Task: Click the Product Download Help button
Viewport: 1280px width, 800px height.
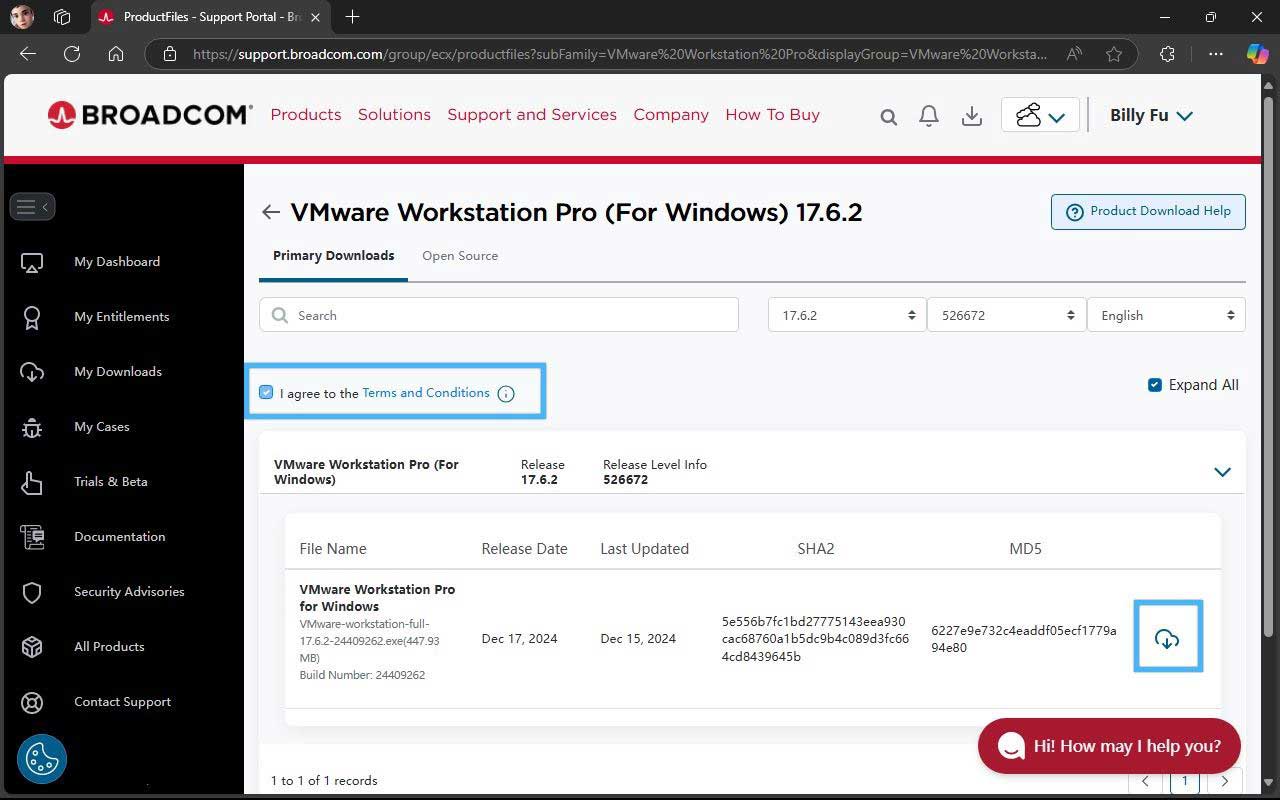Action: pyautogui.click(x=1147, y=211)
